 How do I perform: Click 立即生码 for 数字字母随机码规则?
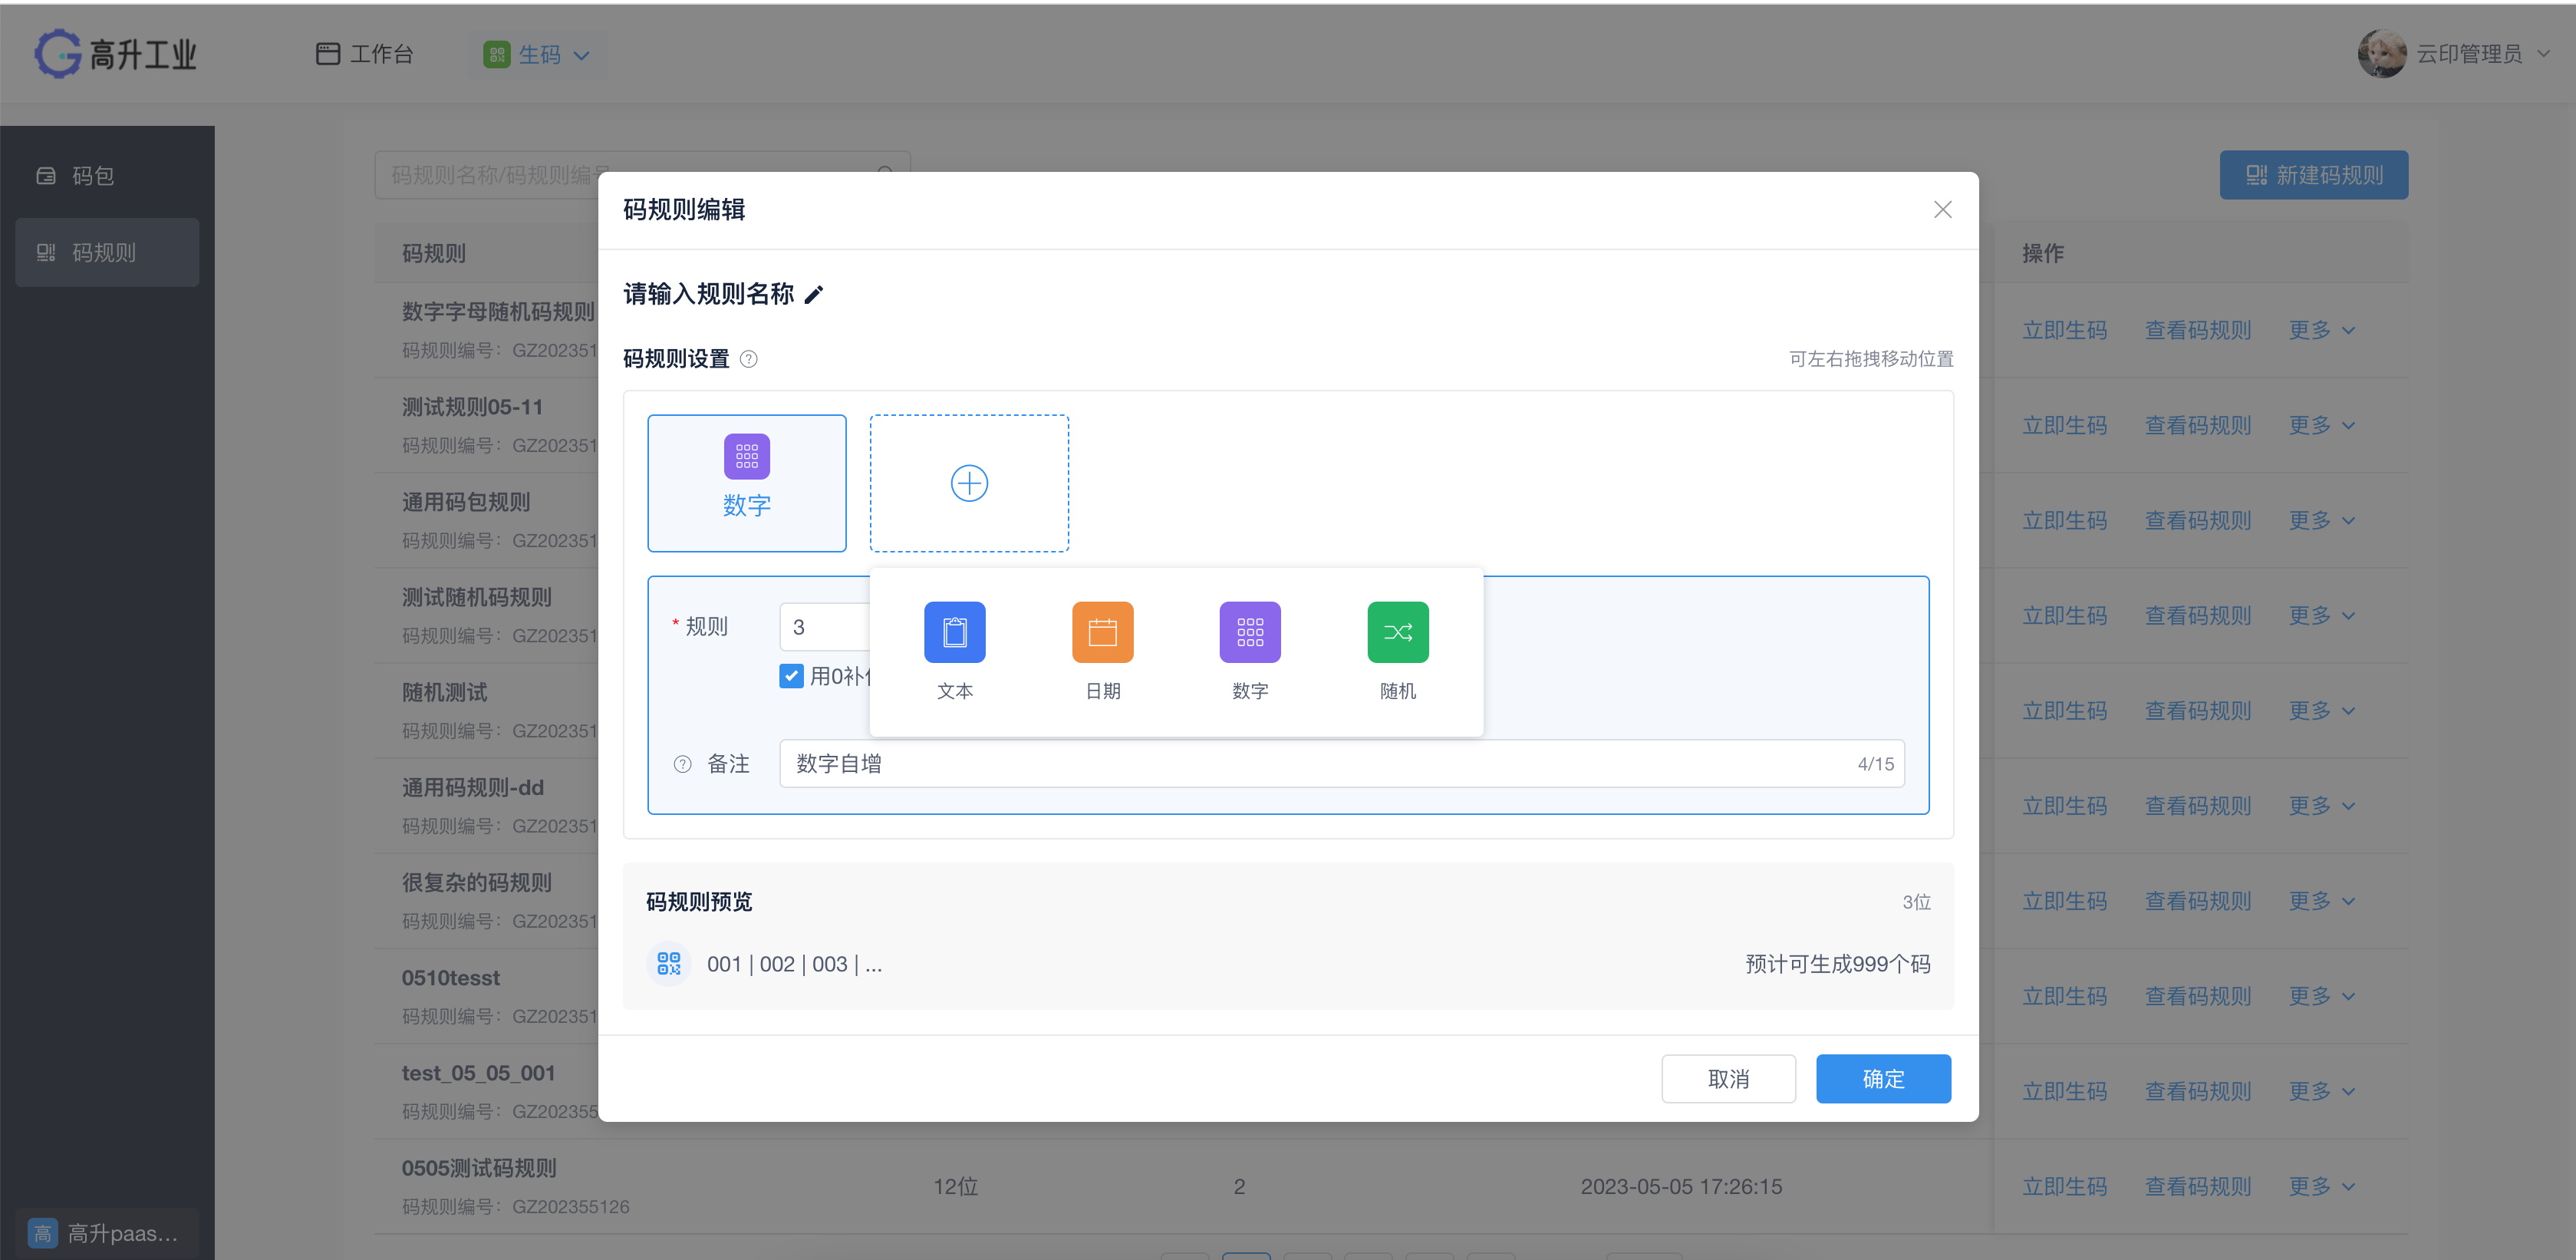point(2064,330)
